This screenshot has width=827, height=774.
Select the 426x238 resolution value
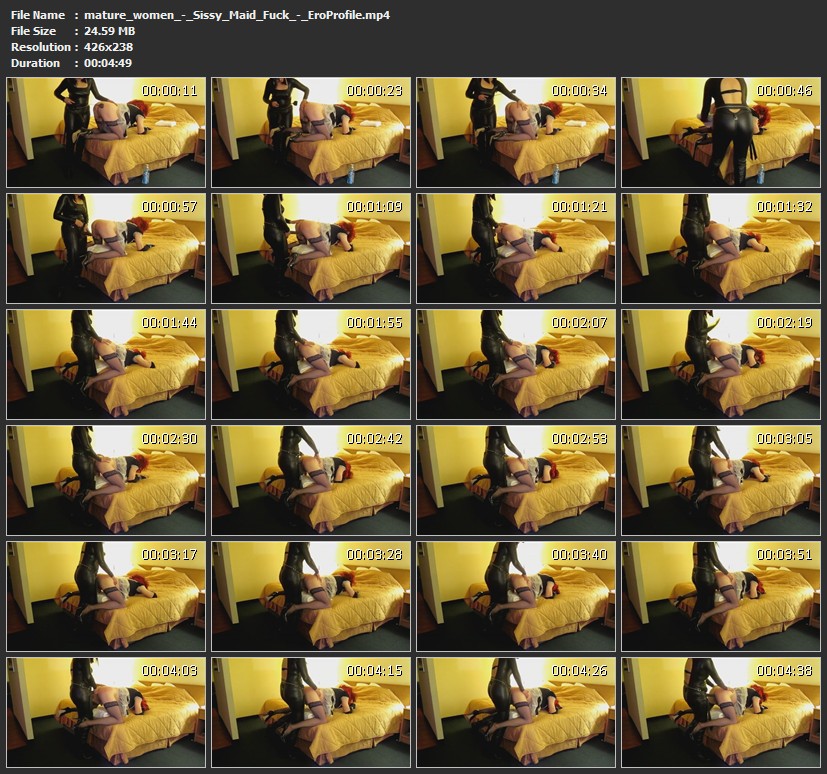(x=109, y=47)
